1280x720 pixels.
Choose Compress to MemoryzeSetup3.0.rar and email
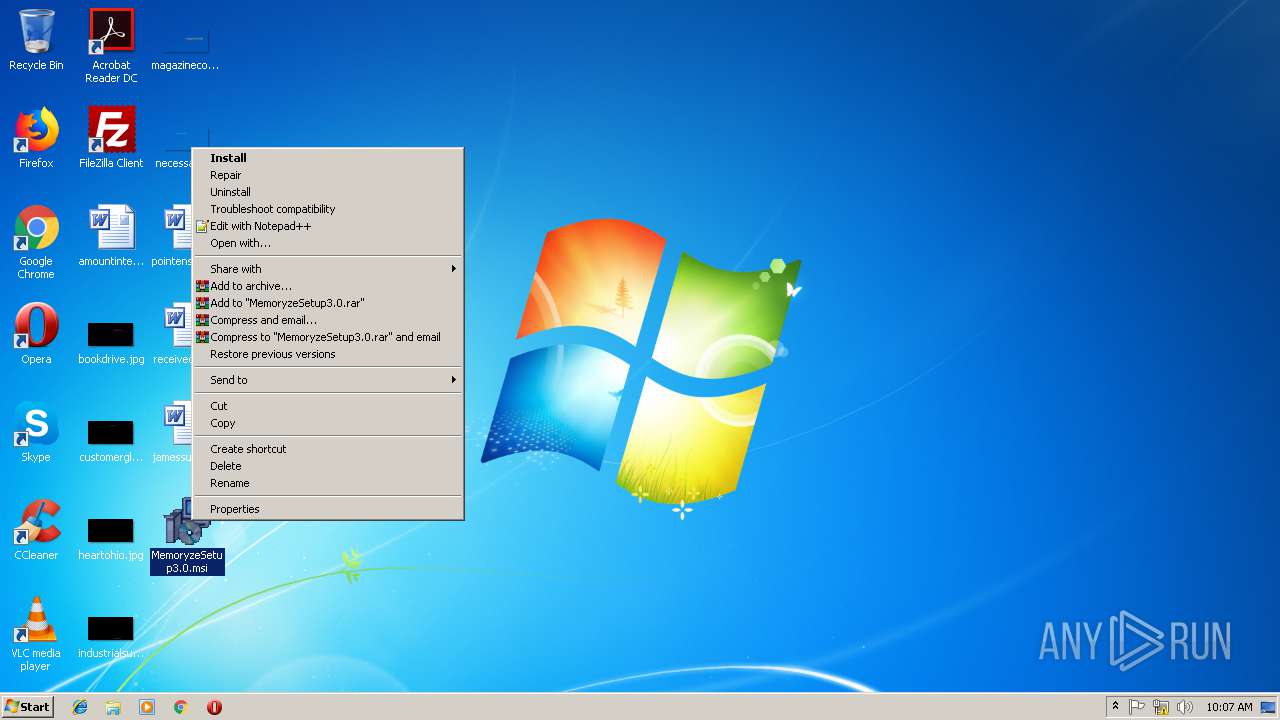click(x=328, y=337)
